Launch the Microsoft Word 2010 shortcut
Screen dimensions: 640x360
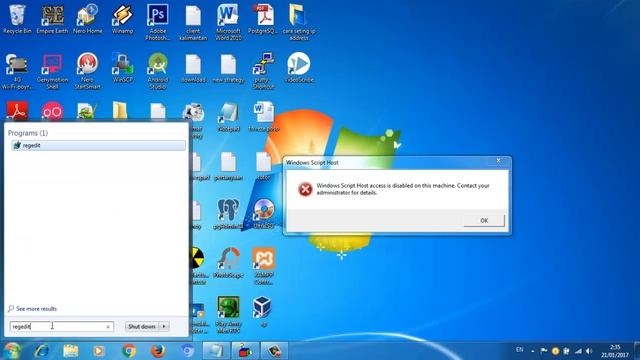click(x=228, y=22)
